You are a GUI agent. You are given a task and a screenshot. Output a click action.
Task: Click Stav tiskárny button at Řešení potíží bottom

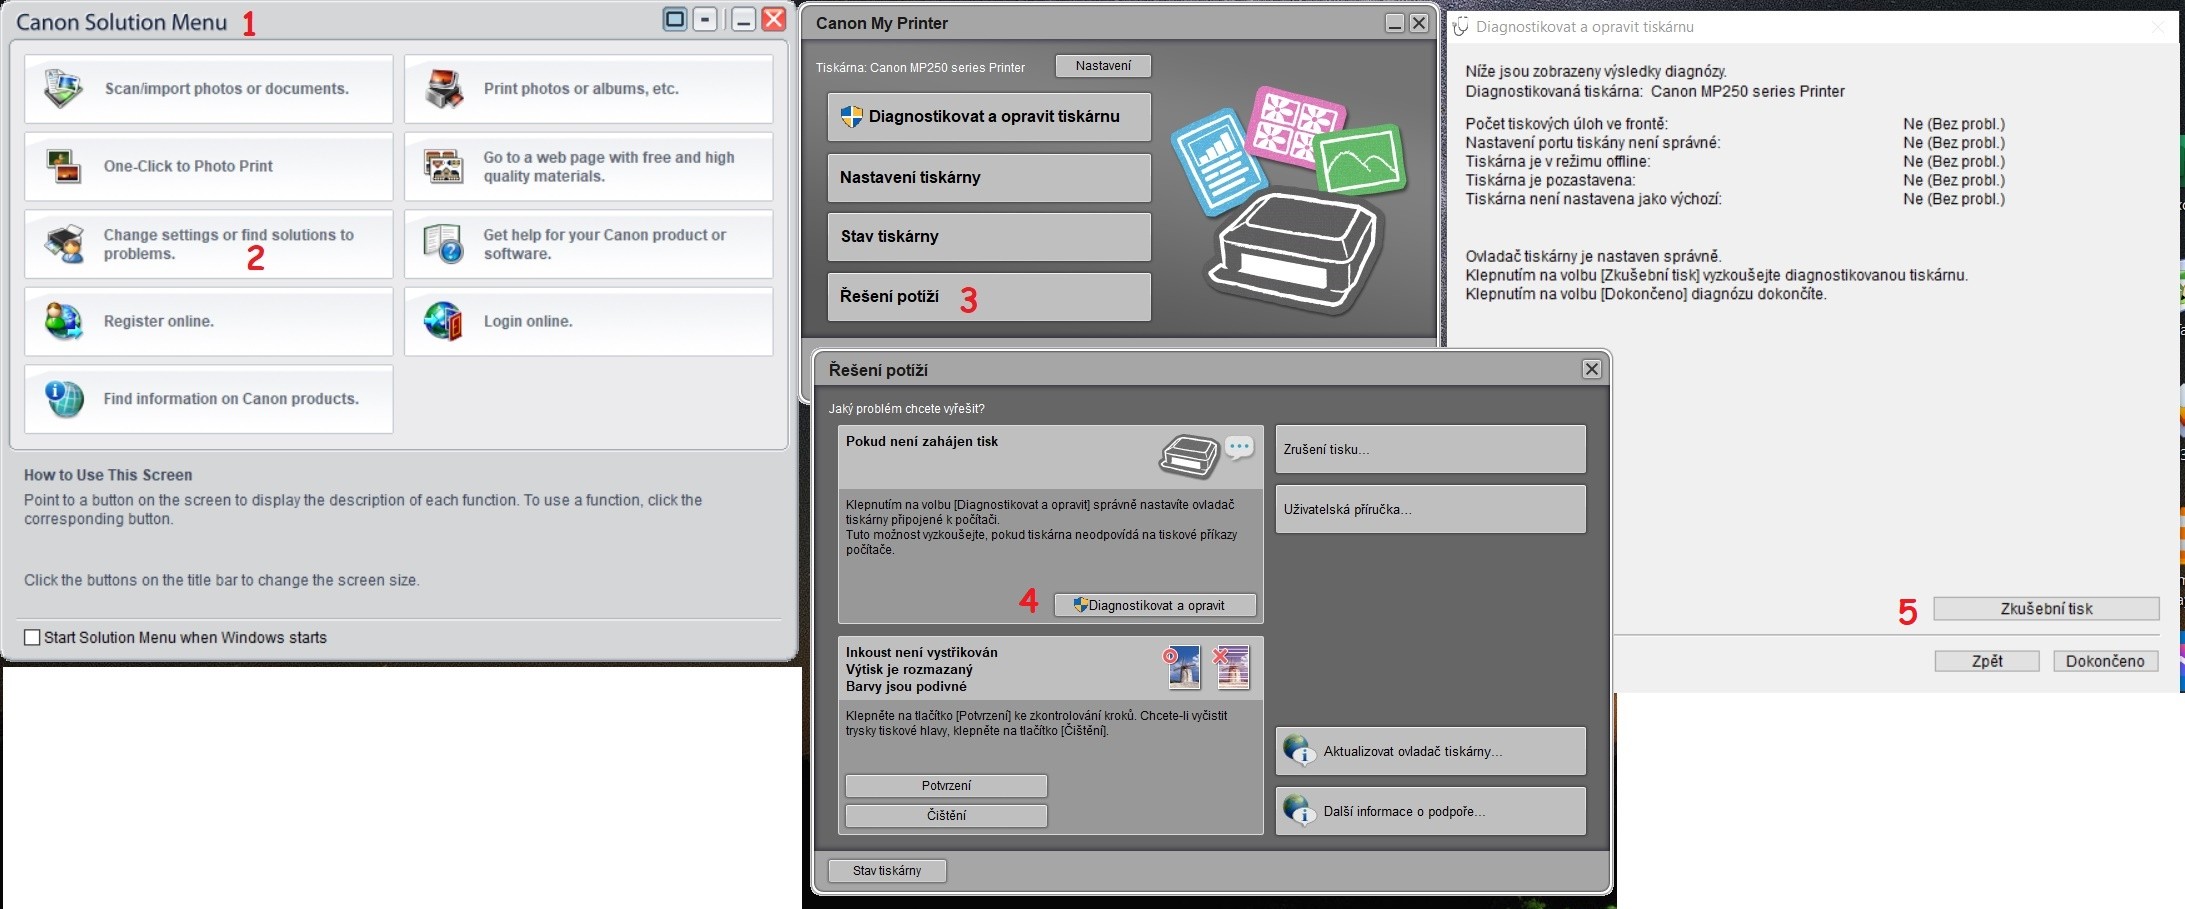tap(887, 871)
